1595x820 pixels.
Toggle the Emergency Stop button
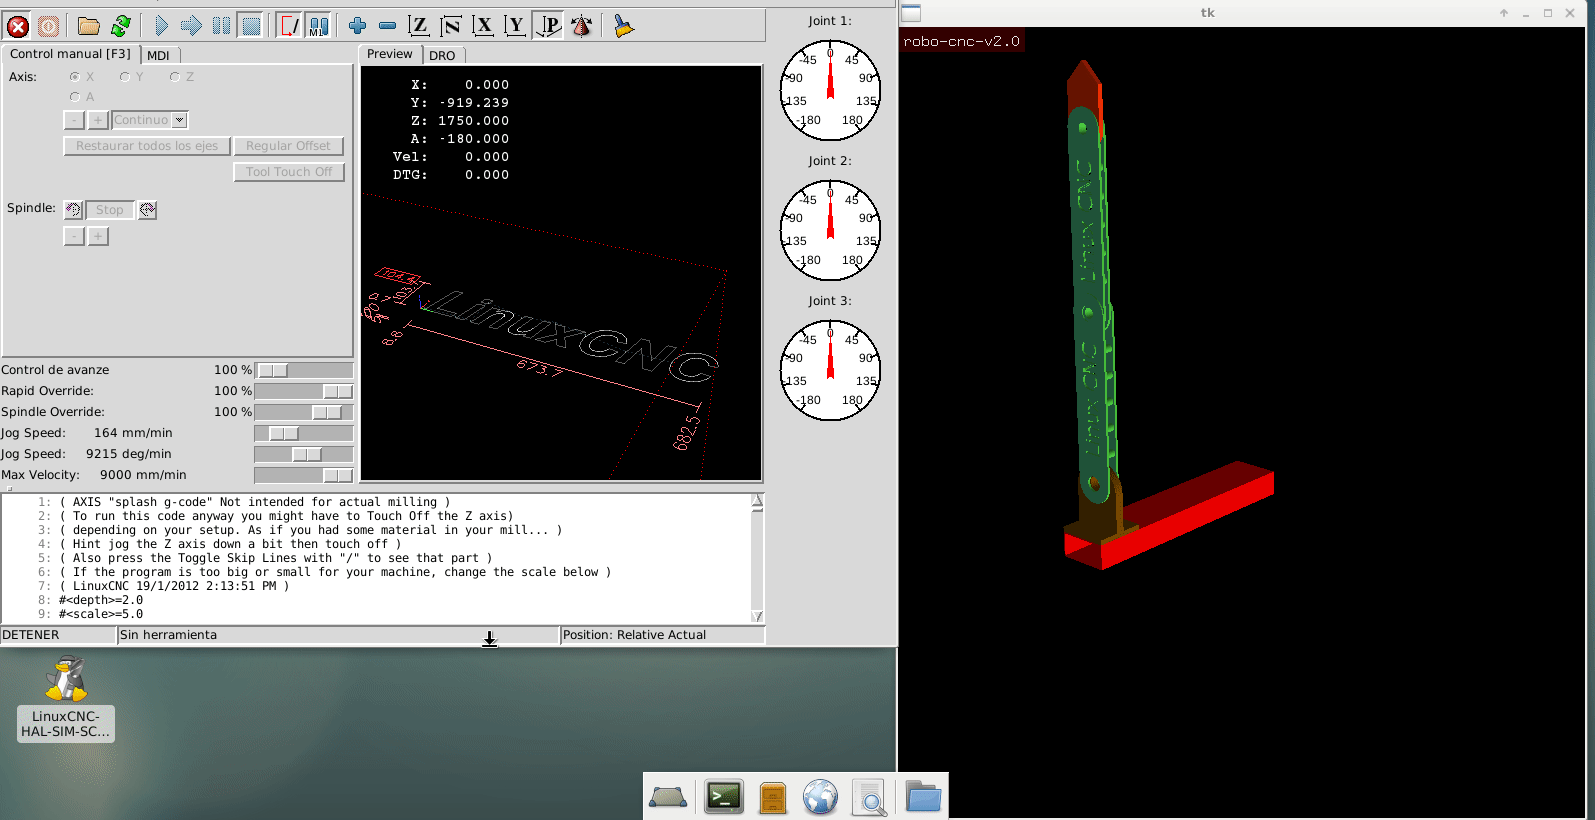tap(18, 26)
